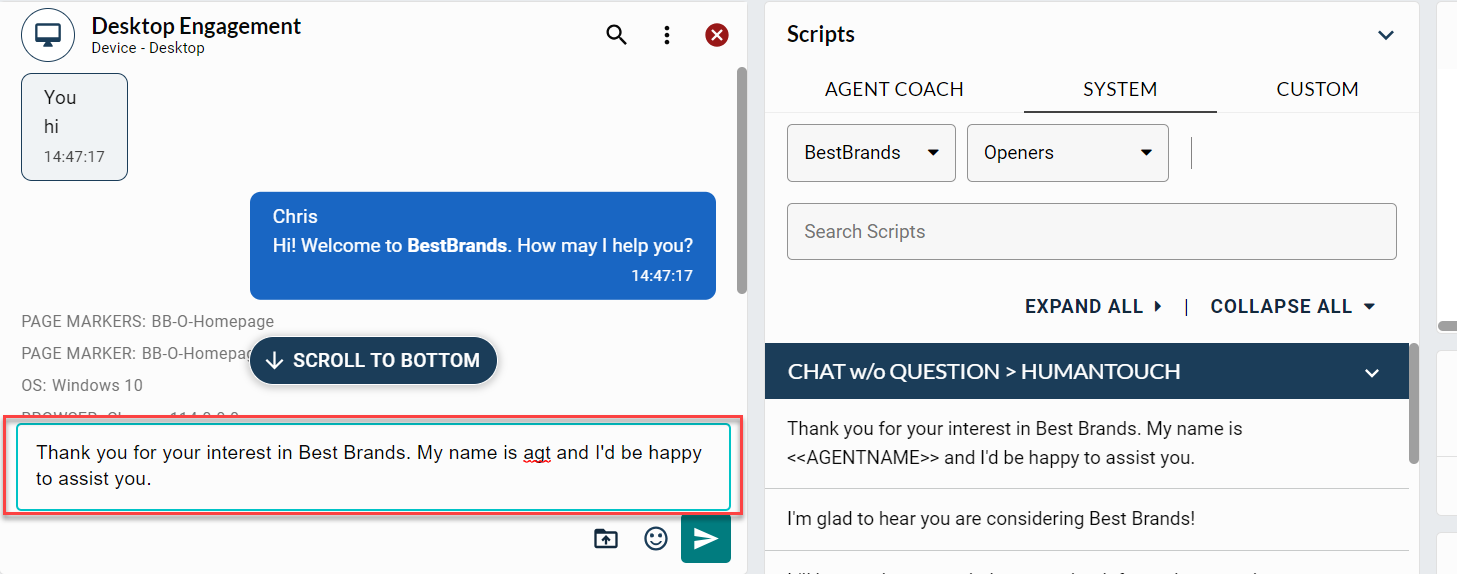1457x574 pixels.
Task: Collapse the Scripts panel chevron
Action: click(x=1386, y=35)
